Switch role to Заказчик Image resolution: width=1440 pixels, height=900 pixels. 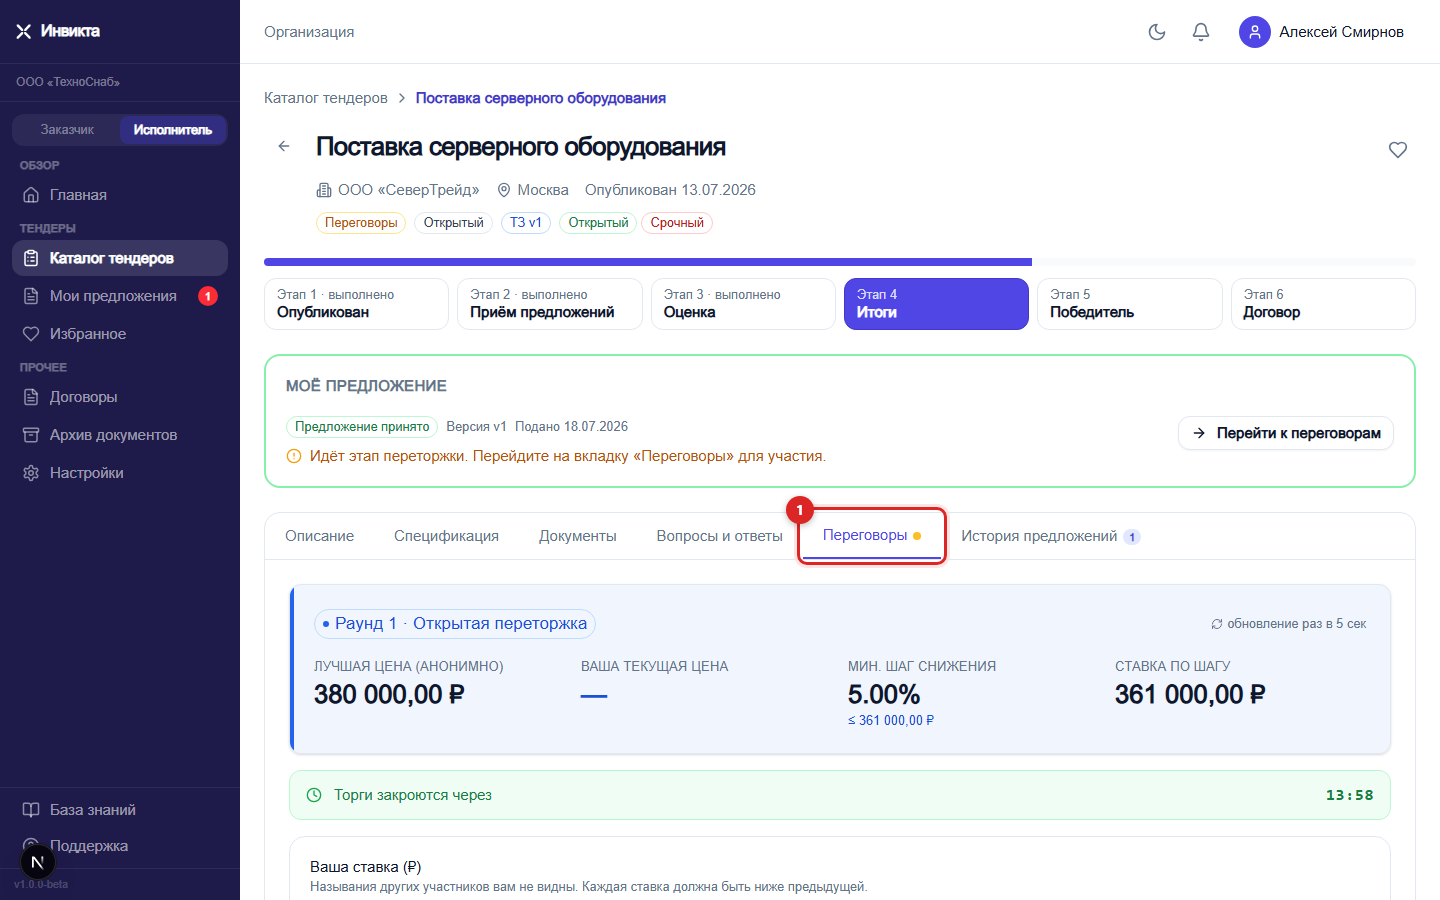point(67,130)
